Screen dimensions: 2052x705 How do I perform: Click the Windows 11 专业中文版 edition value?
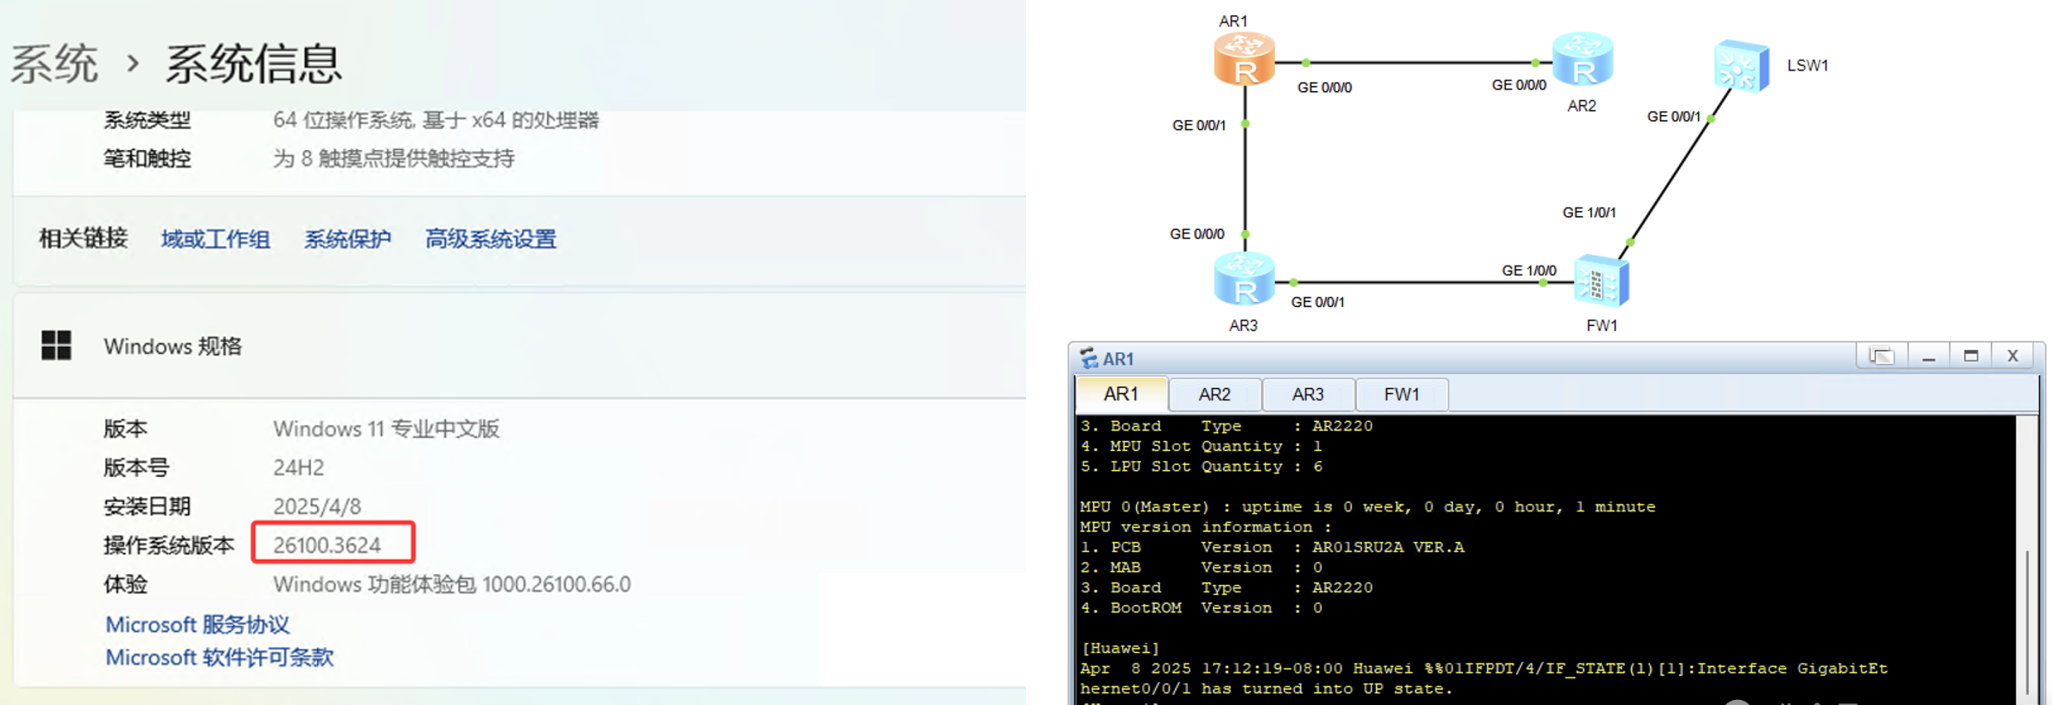[386, 429]
